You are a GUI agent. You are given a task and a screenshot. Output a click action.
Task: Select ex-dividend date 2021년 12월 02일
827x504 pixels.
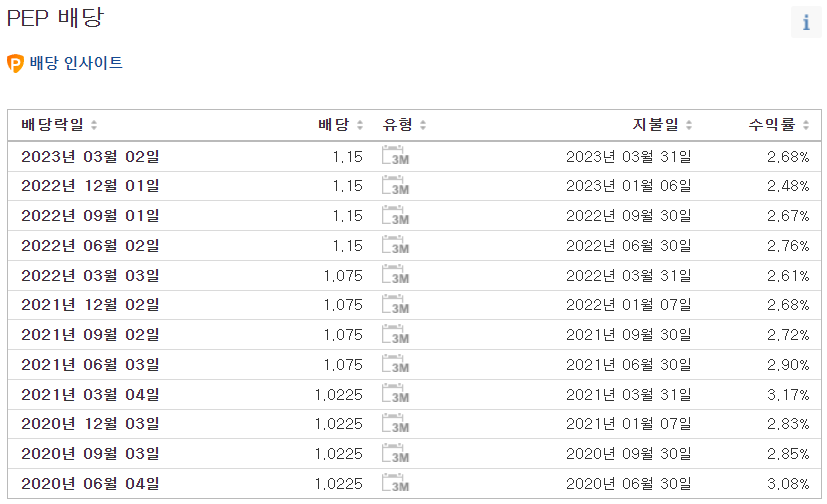tap(90, 305)
